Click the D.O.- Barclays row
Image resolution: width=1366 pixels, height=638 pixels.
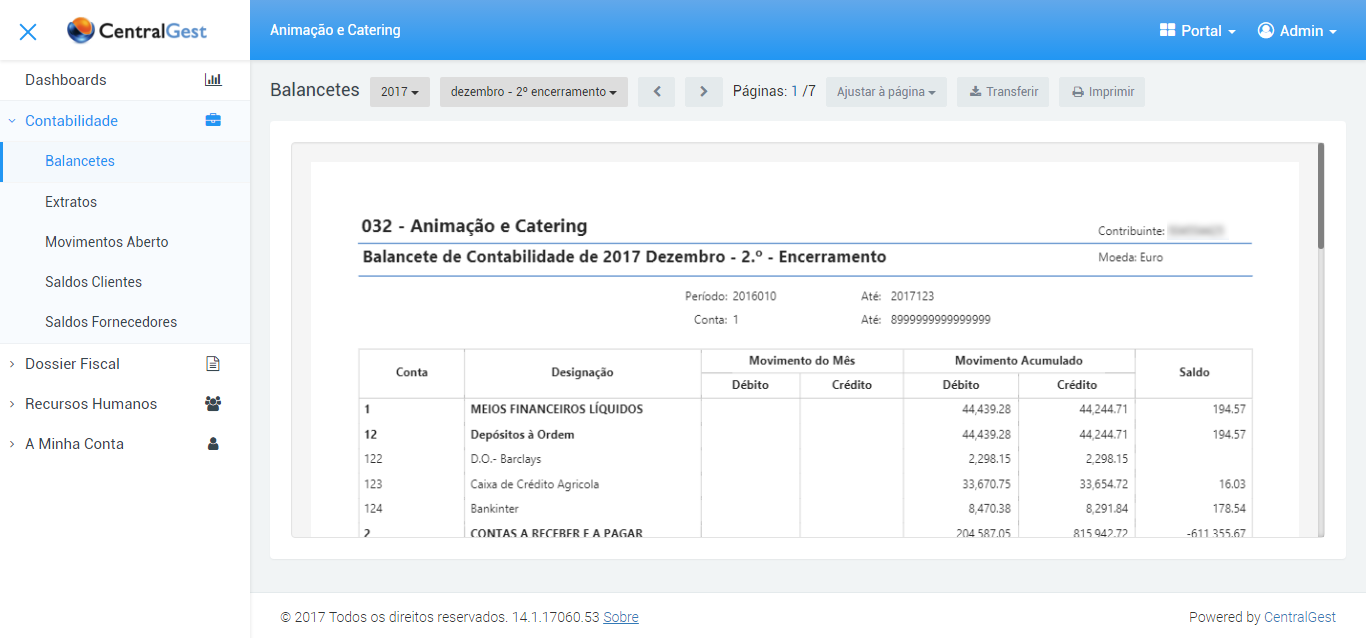[x=805, y=459]
